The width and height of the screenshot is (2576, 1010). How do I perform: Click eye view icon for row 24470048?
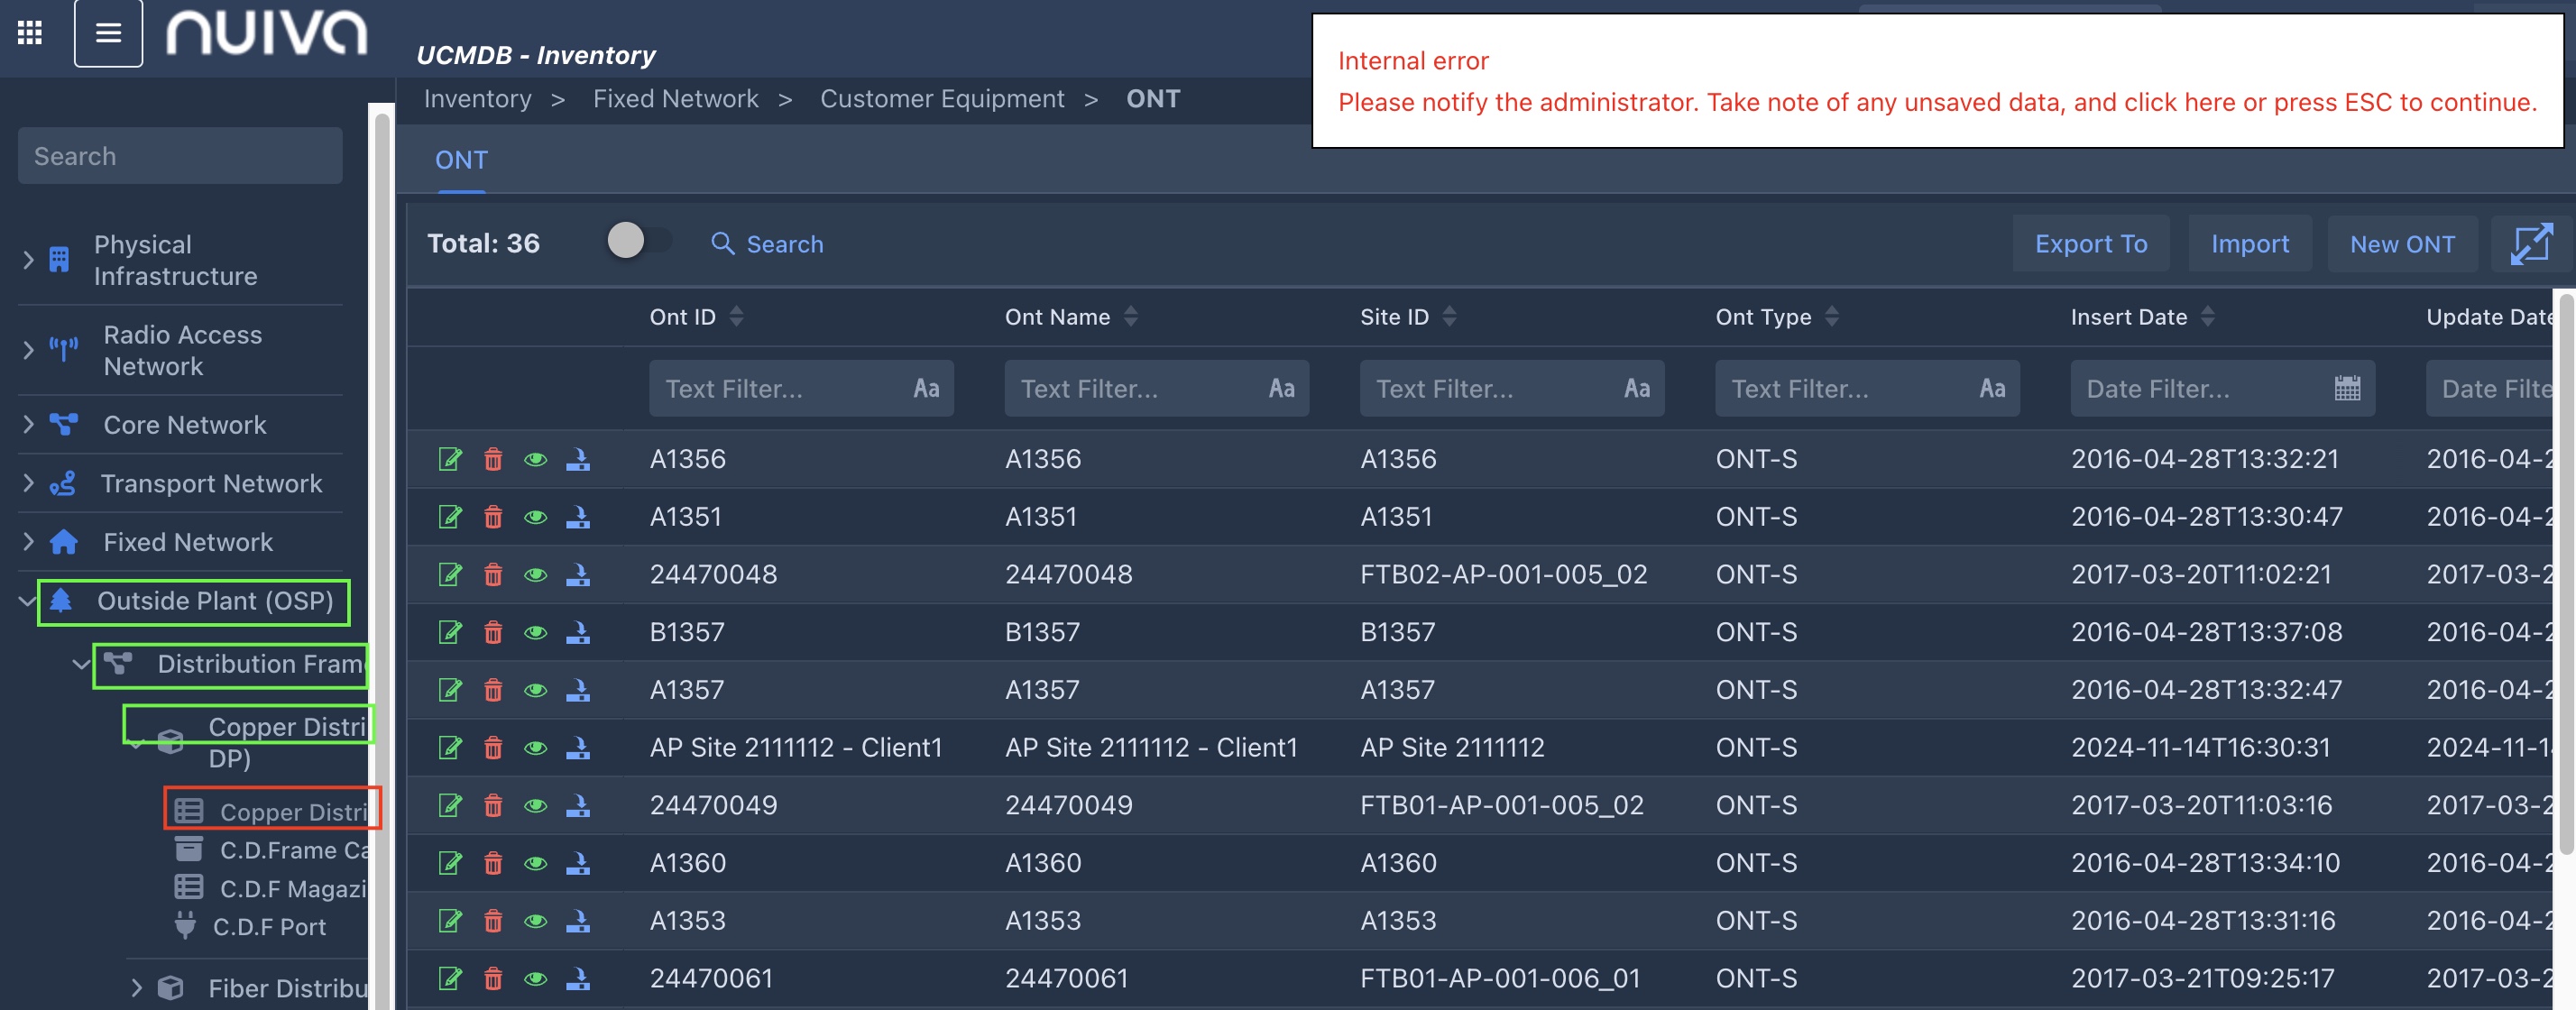pos(536,575)
